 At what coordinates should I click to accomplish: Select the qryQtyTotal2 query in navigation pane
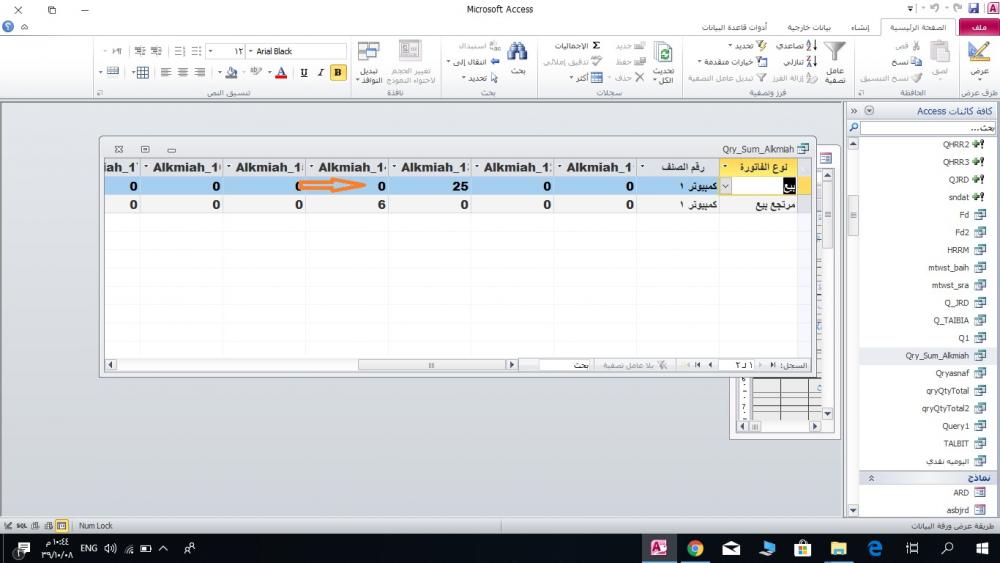point(953,409)
